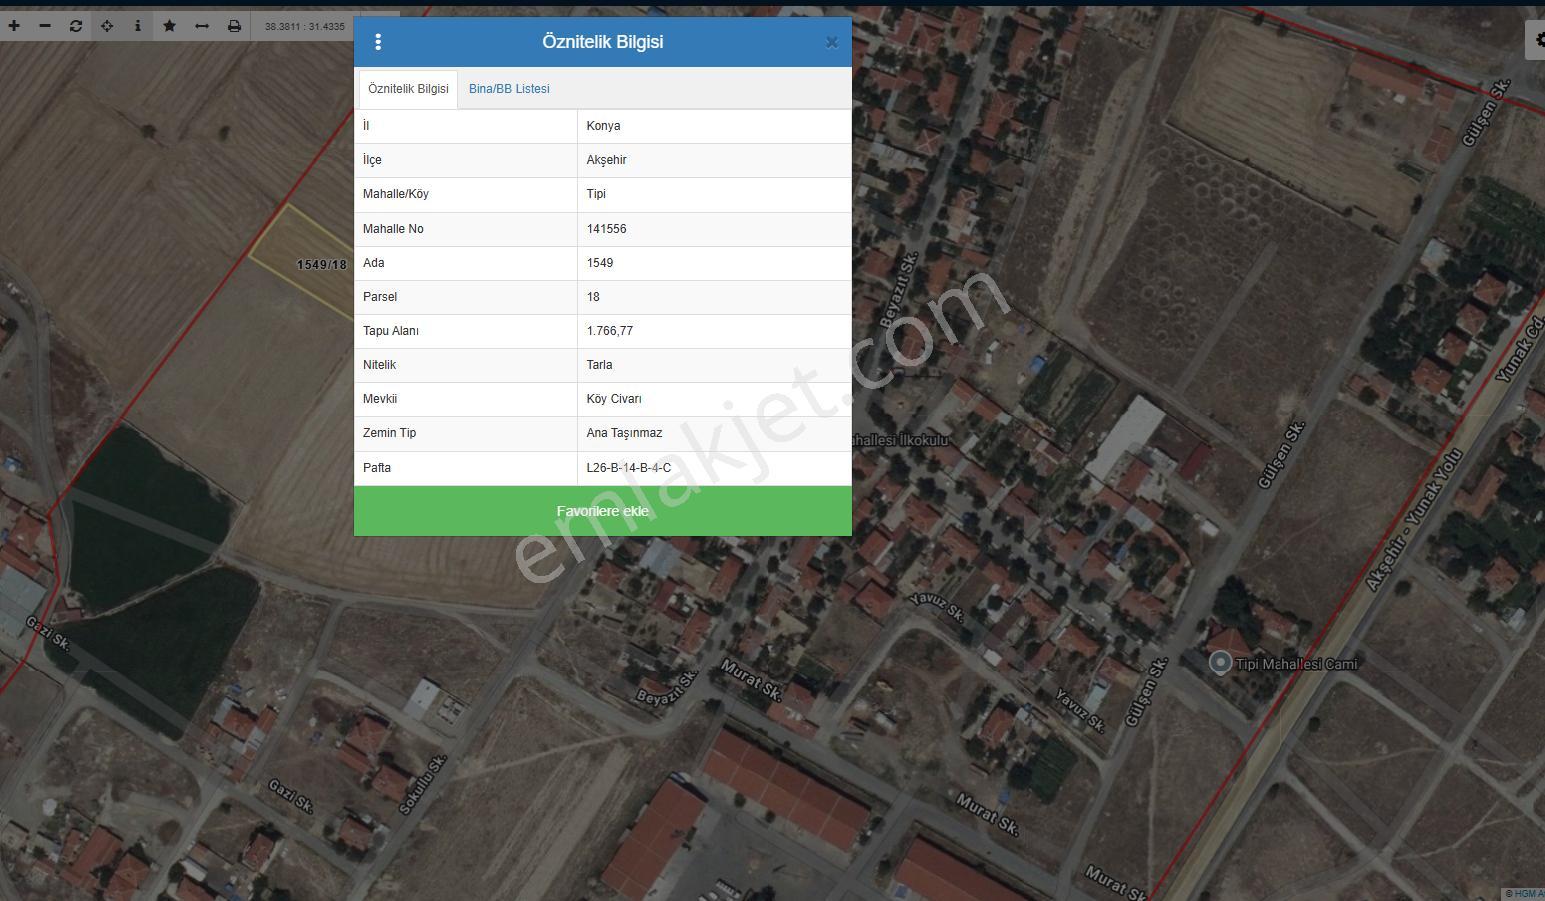1545x901 pixels.
Task: Select the info query tool
Action: click(138, 26)
